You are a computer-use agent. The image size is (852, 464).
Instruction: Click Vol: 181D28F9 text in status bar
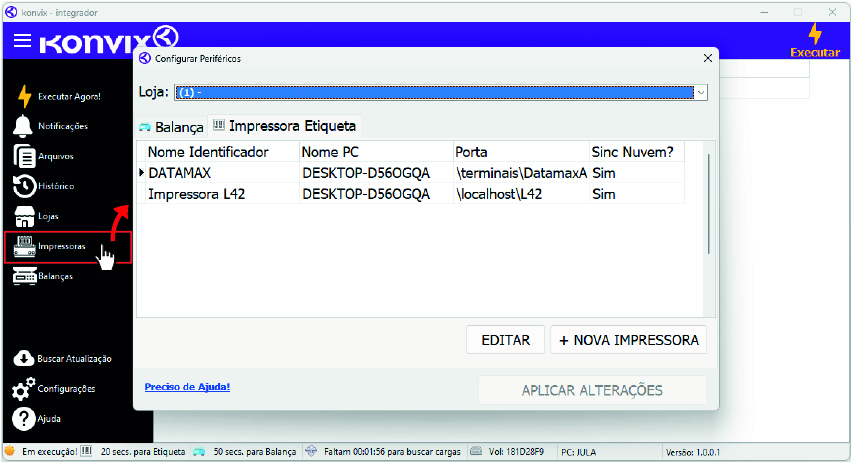(516, 452)
